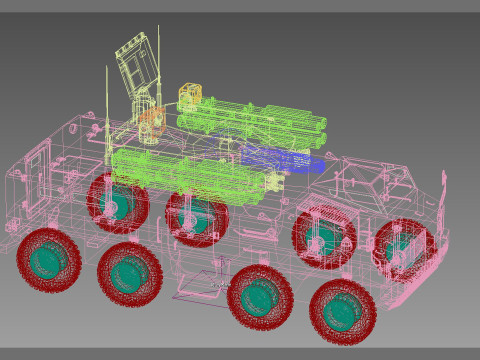Select the front near-side wheel's teal hub
Screen dimensions: 480x360
pyautogui.click(x=342, y=312)
